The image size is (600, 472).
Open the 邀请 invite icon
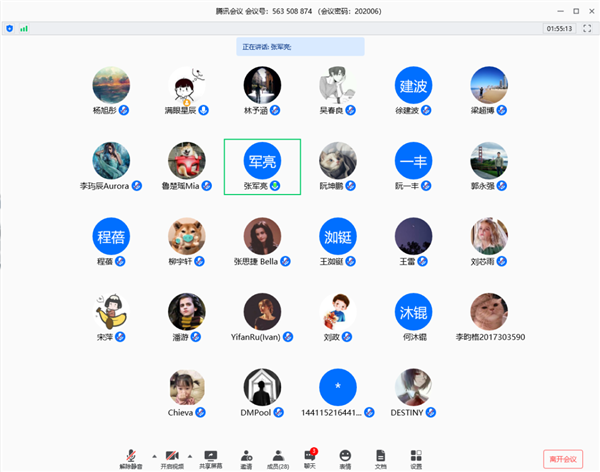coord(246,457)
